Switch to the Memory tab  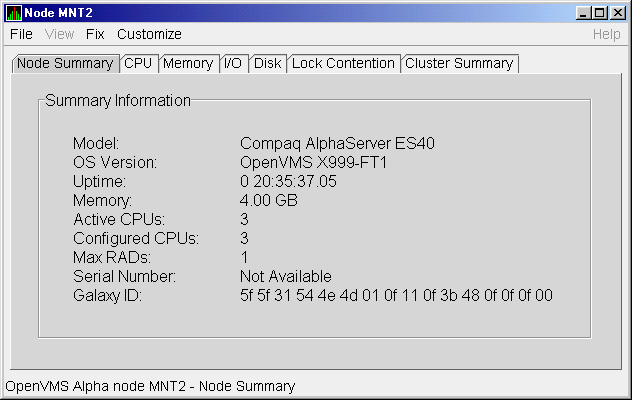click(188, 63)
